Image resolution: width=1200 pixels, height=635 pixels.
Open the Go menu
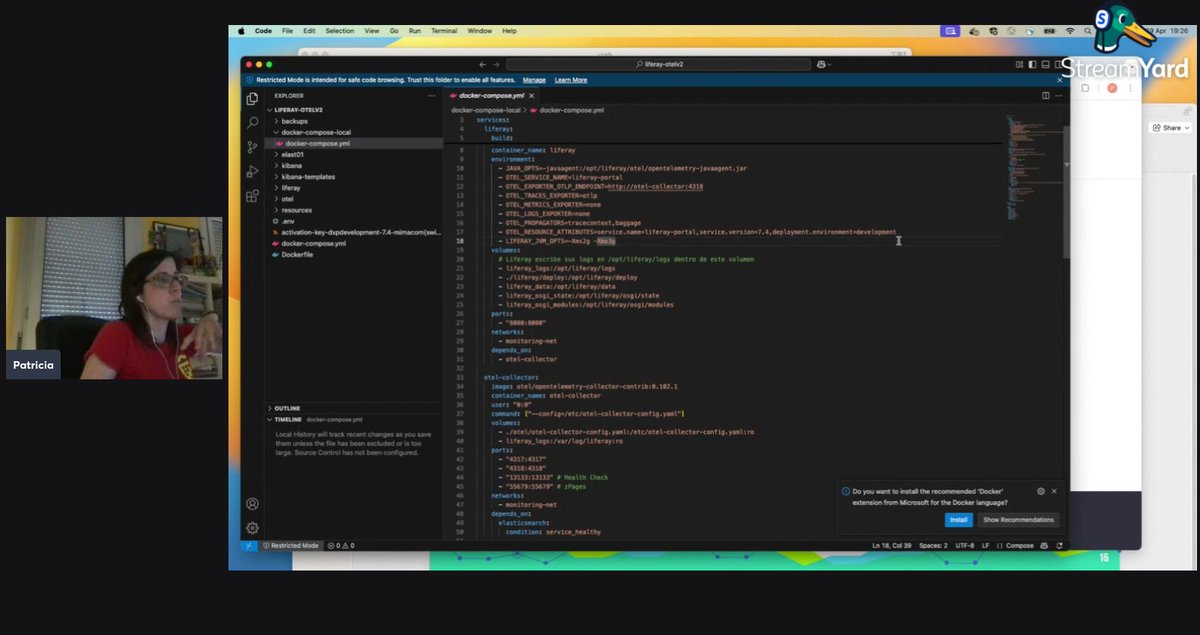tap(394, 31)
